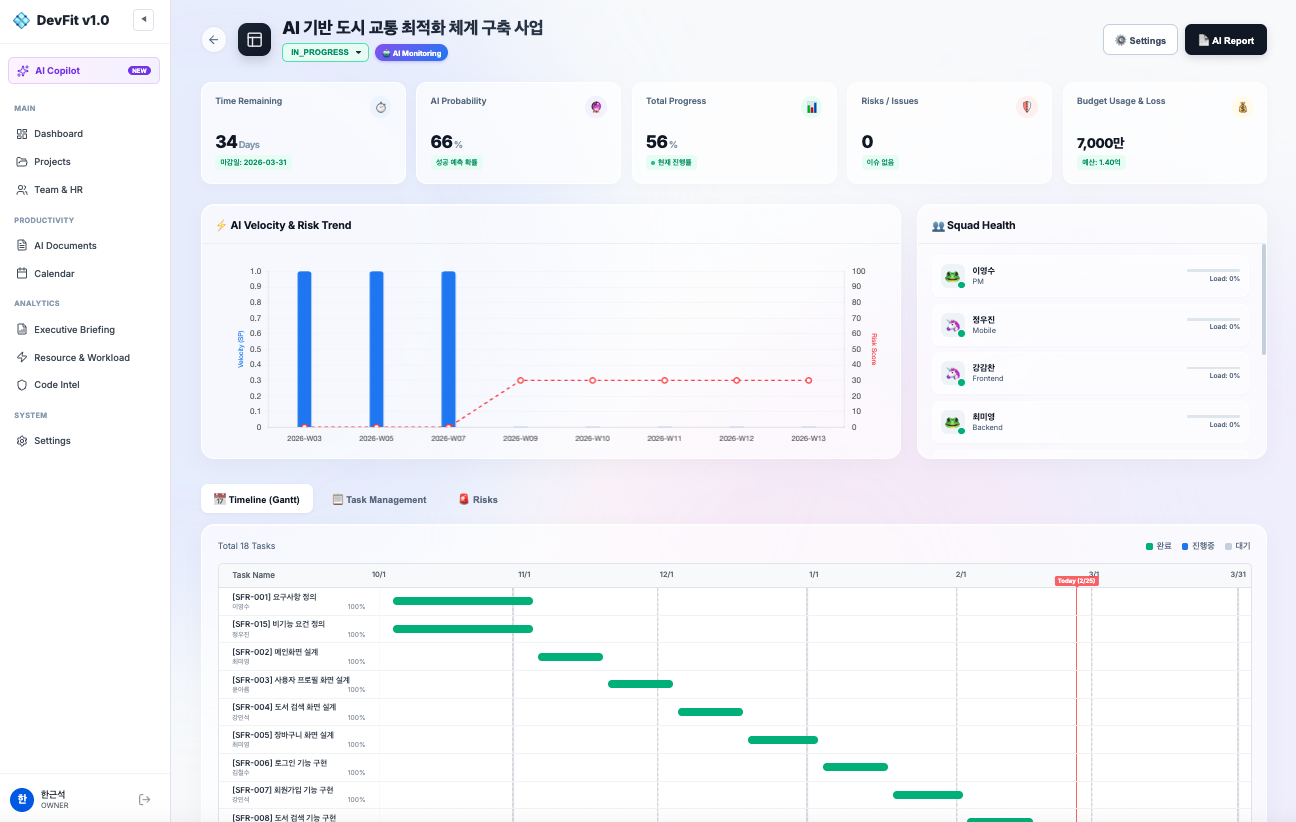Open the logout arrow next to 한근석
This screenshot has width=1296, height=822.
(x=144, y=799)
